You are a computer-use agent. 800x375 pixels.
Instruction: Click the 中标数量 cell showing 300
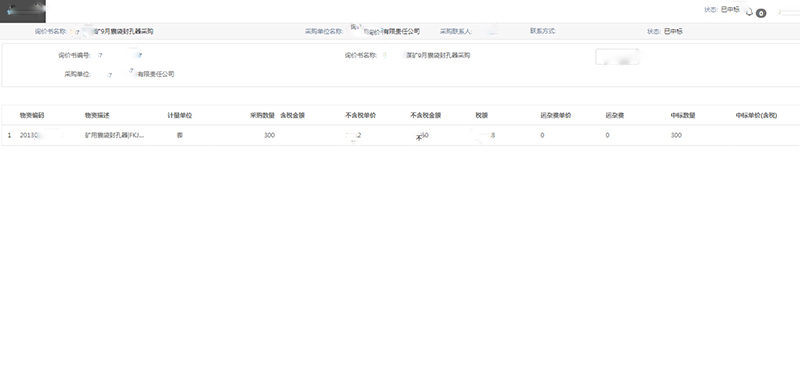[676, 135]
